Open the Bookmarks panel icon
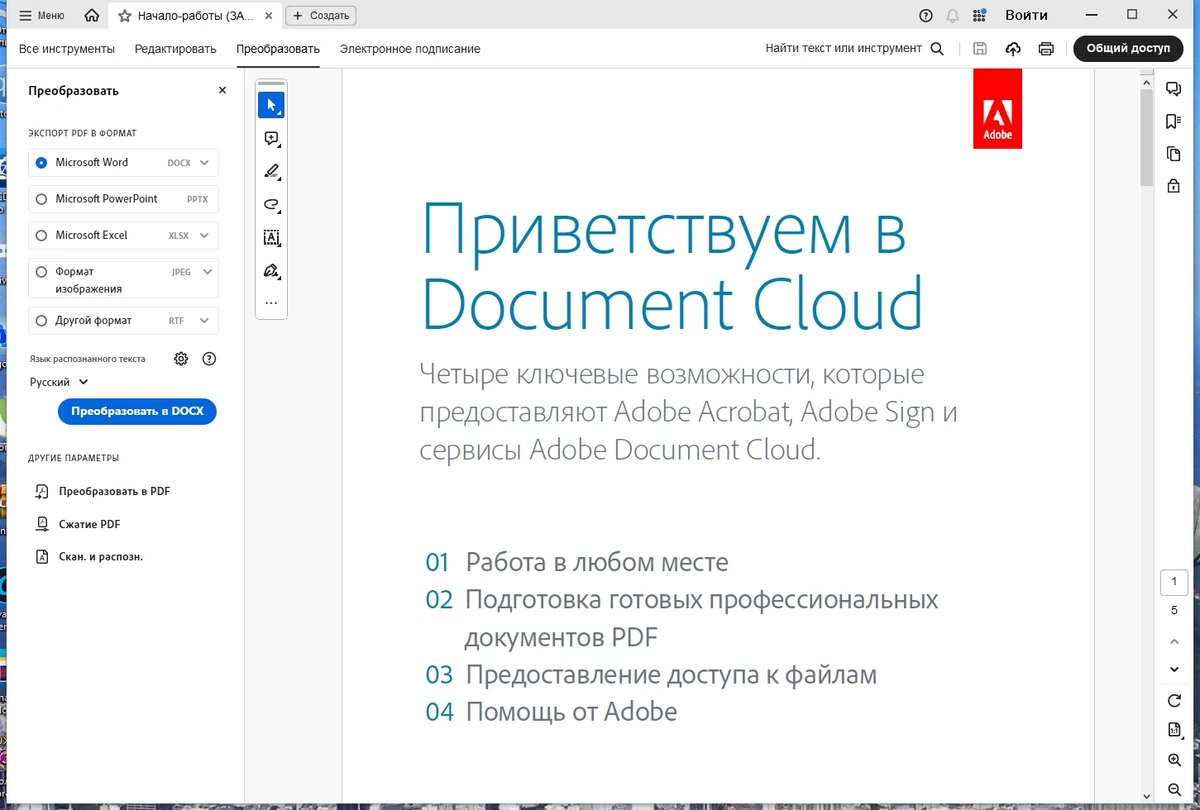 1174,122
